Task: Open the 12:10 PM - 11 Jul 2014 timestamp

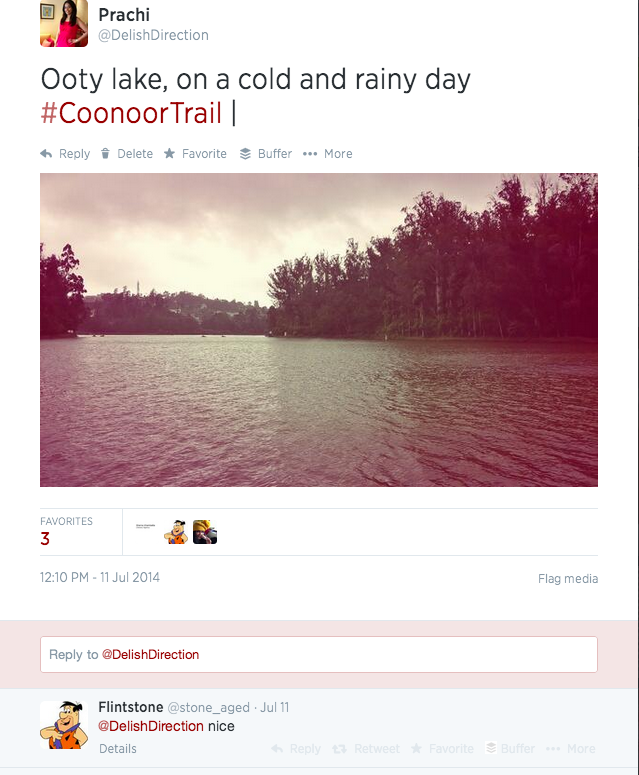Action: pyautogui.click(x=100, y=578)
